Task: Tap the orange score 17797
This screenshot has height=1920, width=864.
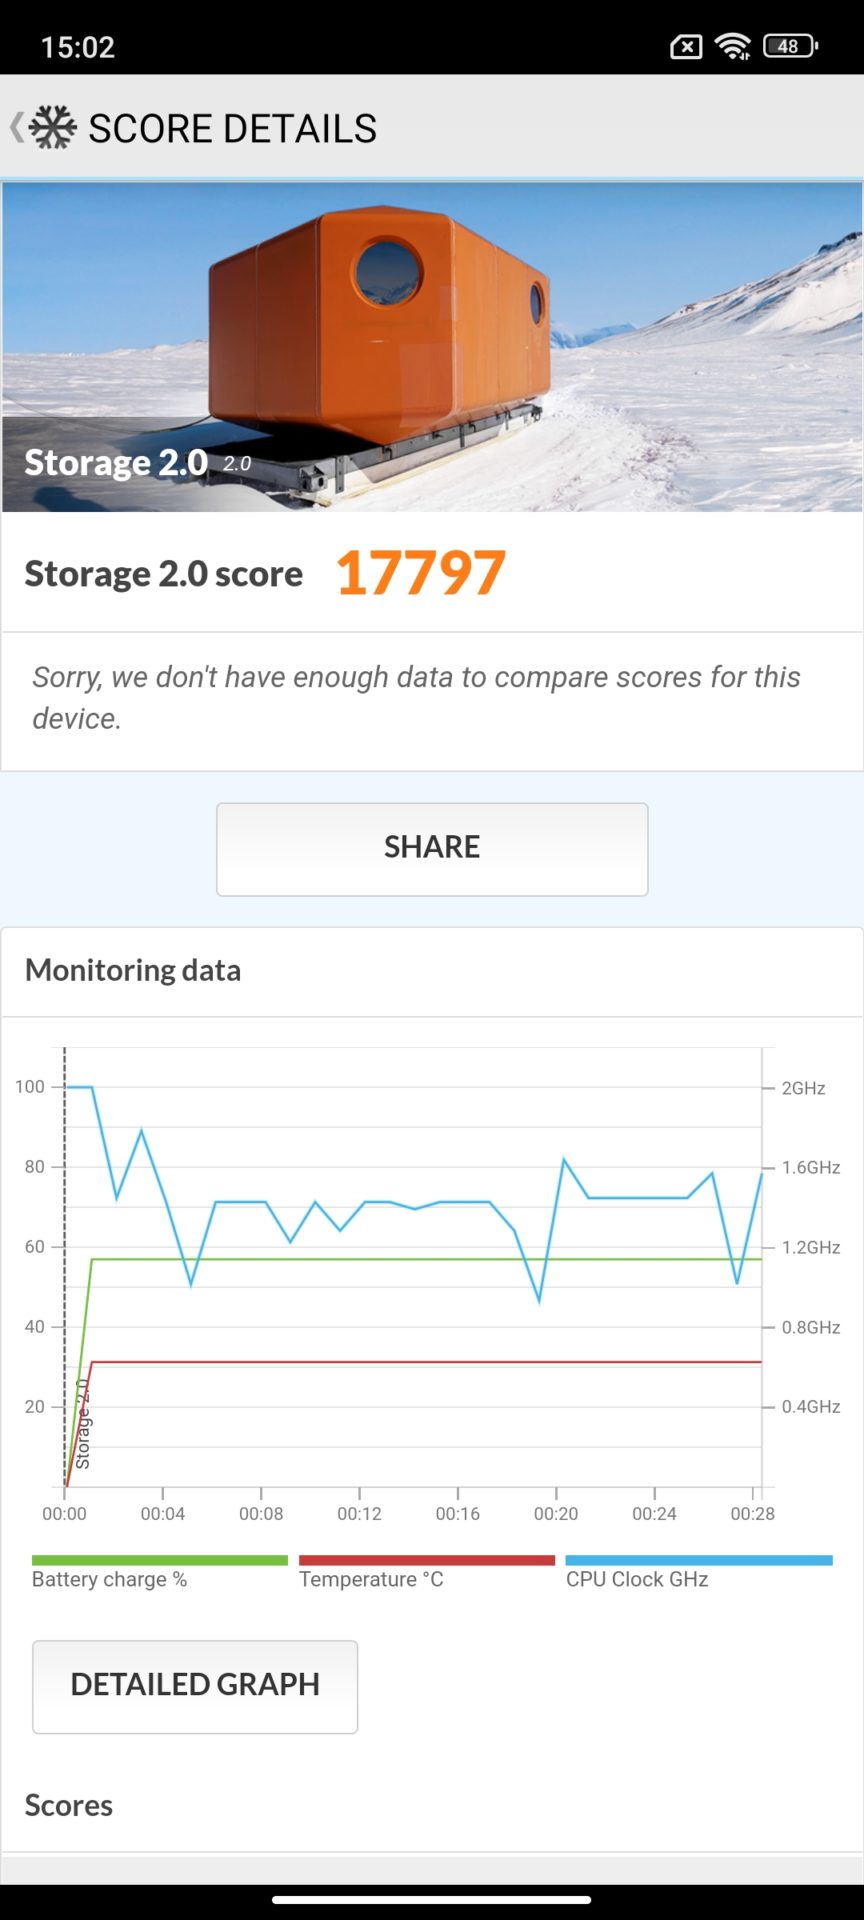Action: [x=420, y=574]
